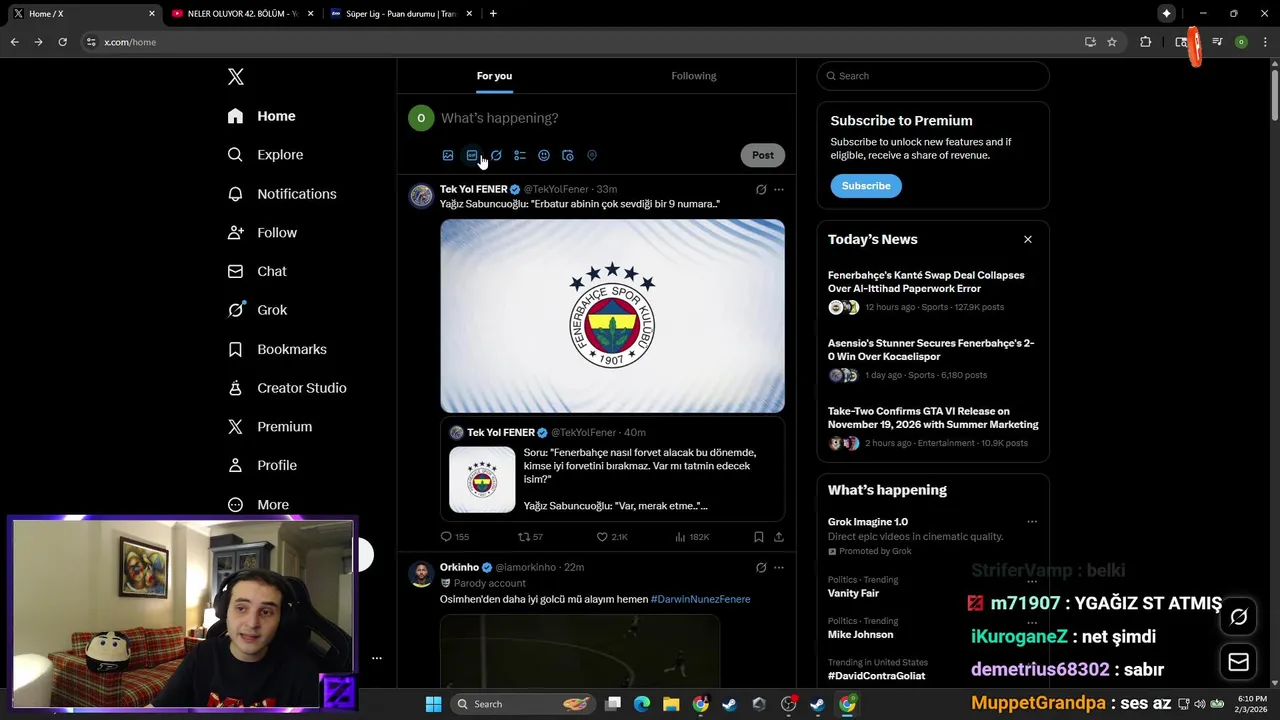Share the Tek Yol FENER post
The width and height of the screenshot is (1280, 720).
pyautogui.click(x=779, y=537)
